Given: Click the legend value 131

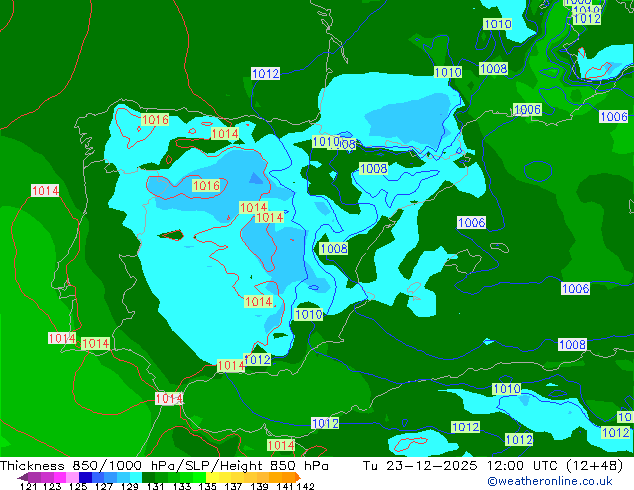Looking at the screenshot, I should [x=155, y=486].
